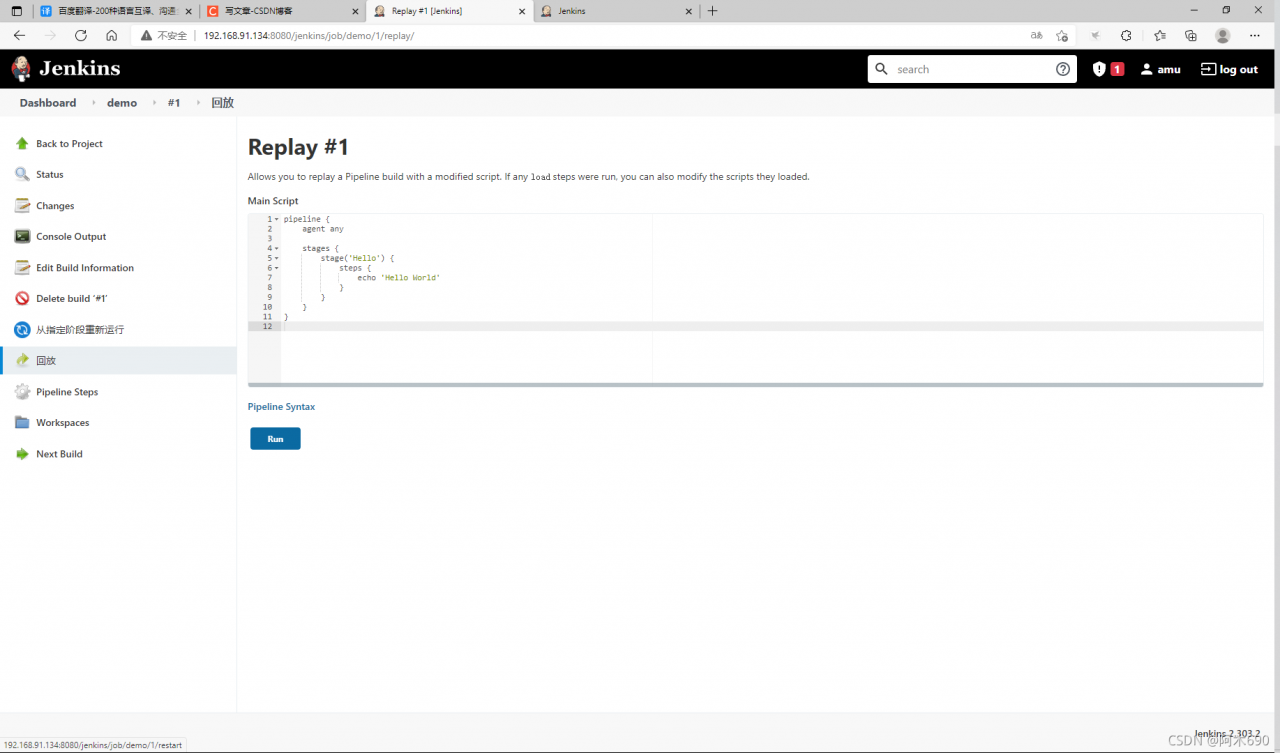Open the Changes notepad icon
Screen dimensions: 1280x753
(22, 205)
